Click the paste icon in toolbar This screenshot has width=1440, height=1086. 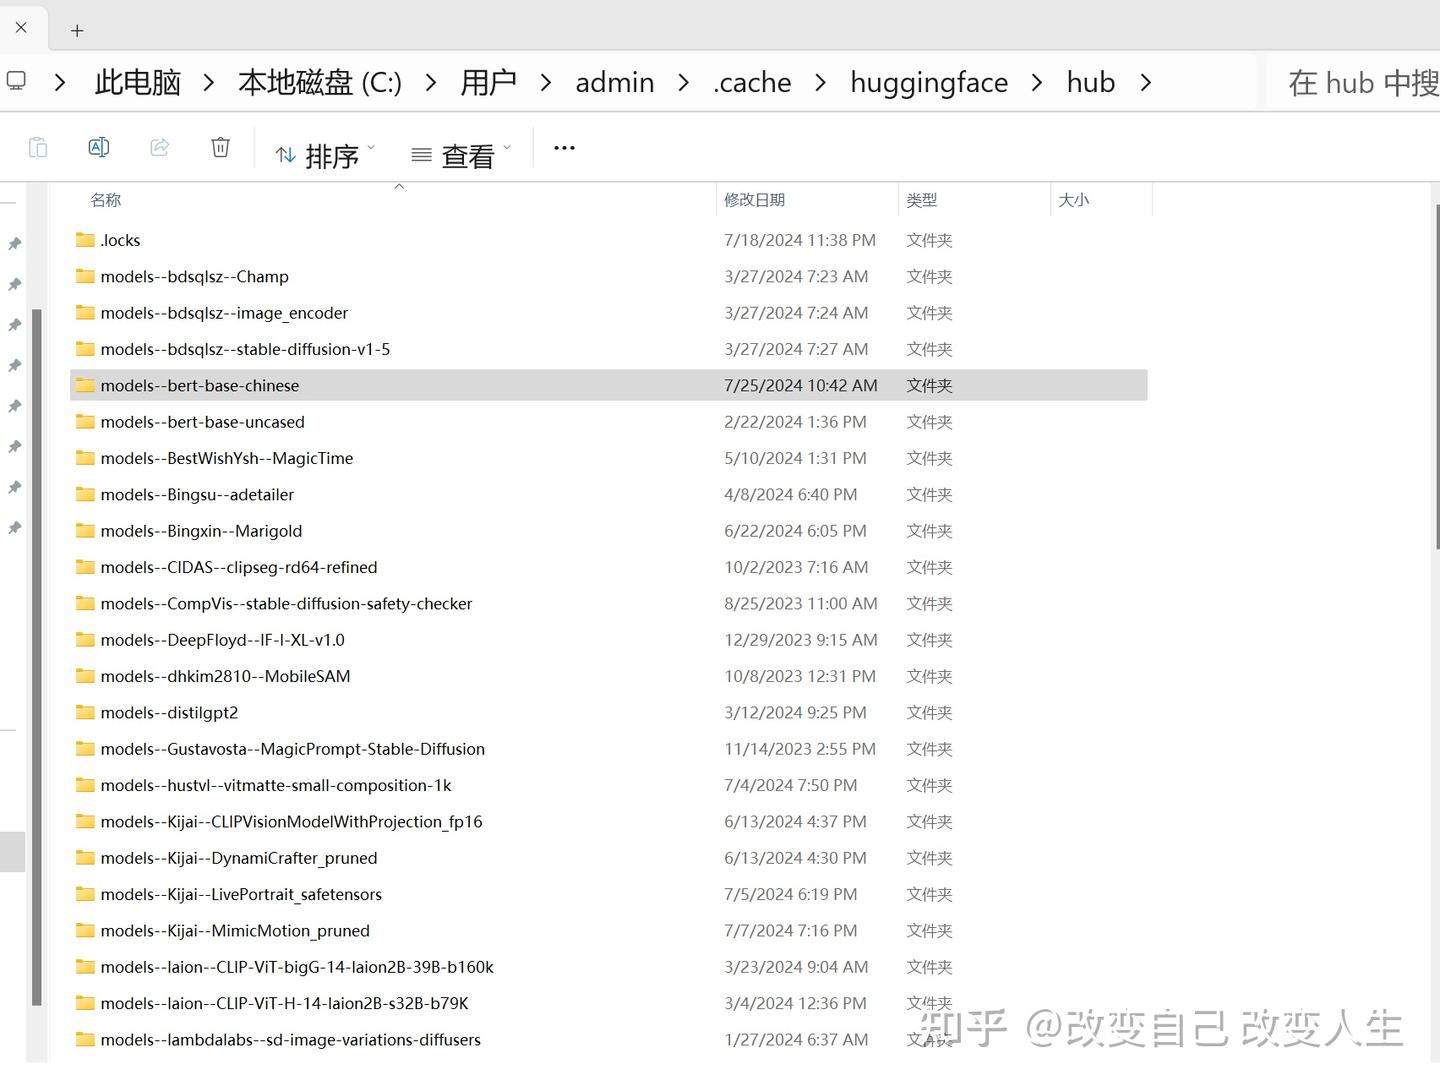pyautogui.click(x=38, y=148)
